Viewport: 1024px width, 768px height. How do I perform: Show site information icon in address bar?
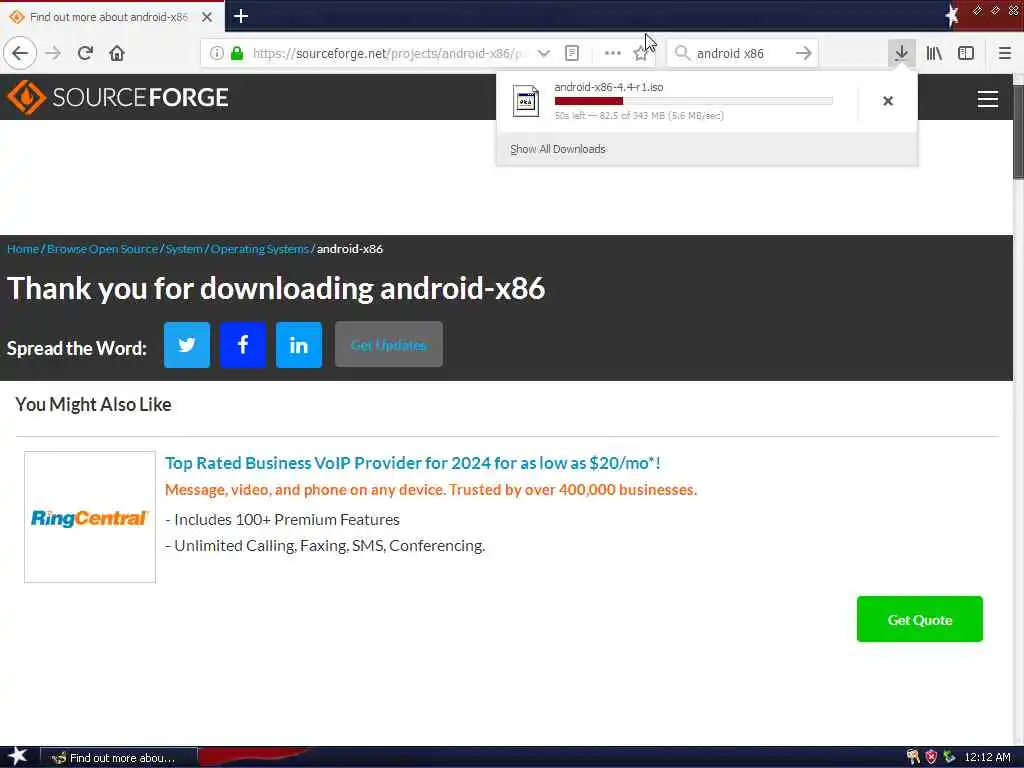coord(217,54)
